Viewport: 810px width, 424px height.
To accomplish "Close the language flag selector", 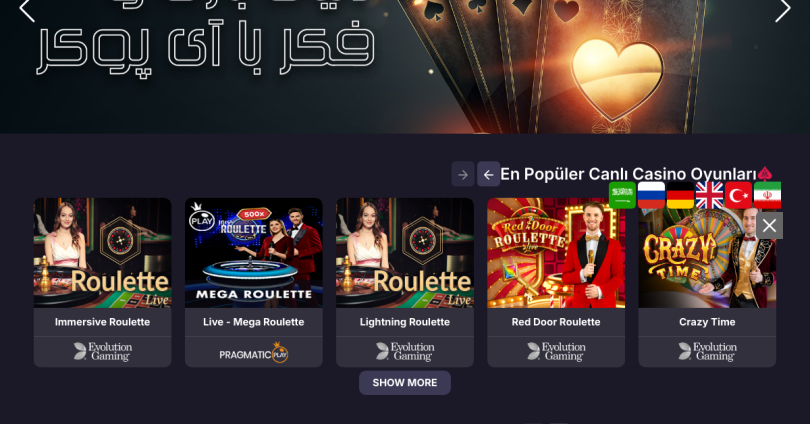I will coord(769,226).
